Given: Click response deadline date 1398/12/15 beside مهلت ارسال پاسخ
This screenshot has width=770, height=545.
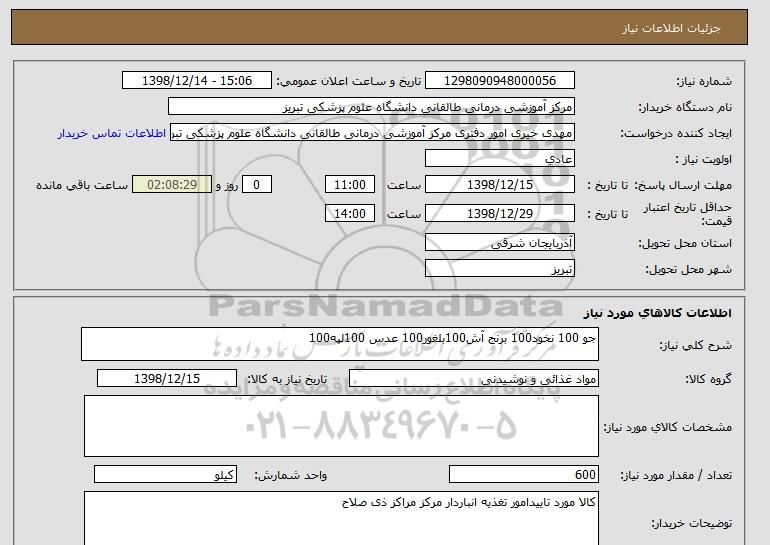Looking at the screenshot, I should tap(499, 185).
